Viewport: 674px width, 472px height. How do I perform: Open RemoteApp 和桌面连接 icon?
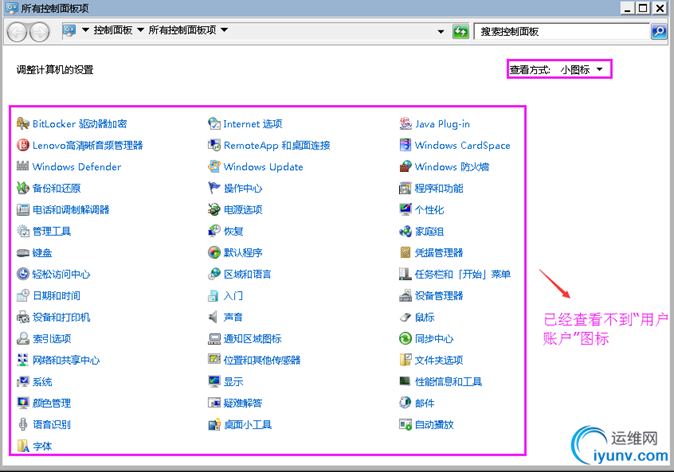pyautogui.click(x=214, y=145)
